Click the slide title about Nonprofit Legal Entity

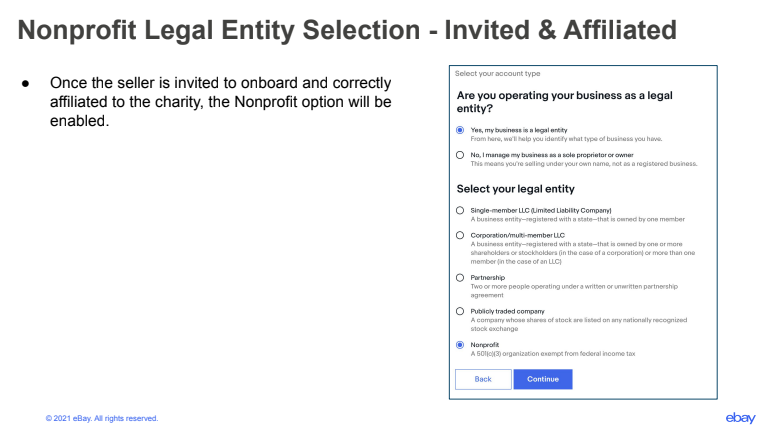[x=347, y=30]
